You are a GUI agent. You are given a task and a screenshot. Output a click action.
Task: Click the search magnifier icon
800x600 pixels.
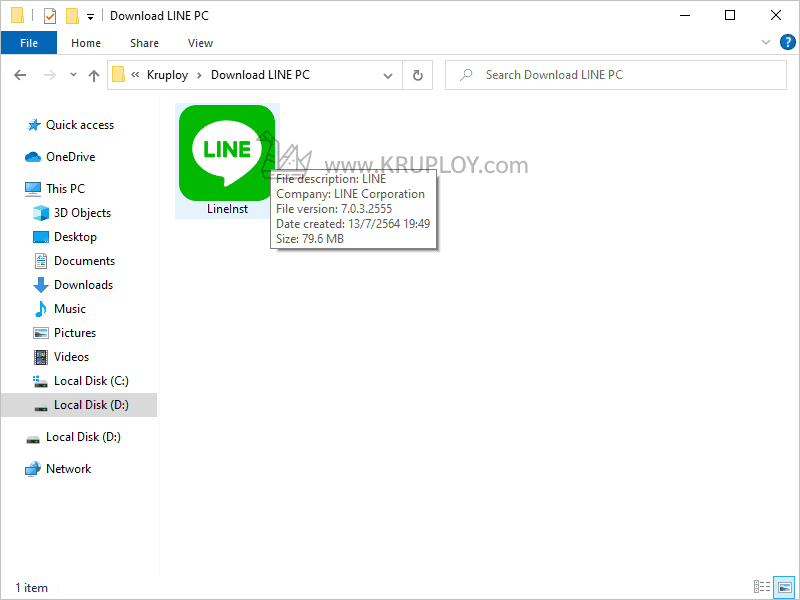[466, 75]
